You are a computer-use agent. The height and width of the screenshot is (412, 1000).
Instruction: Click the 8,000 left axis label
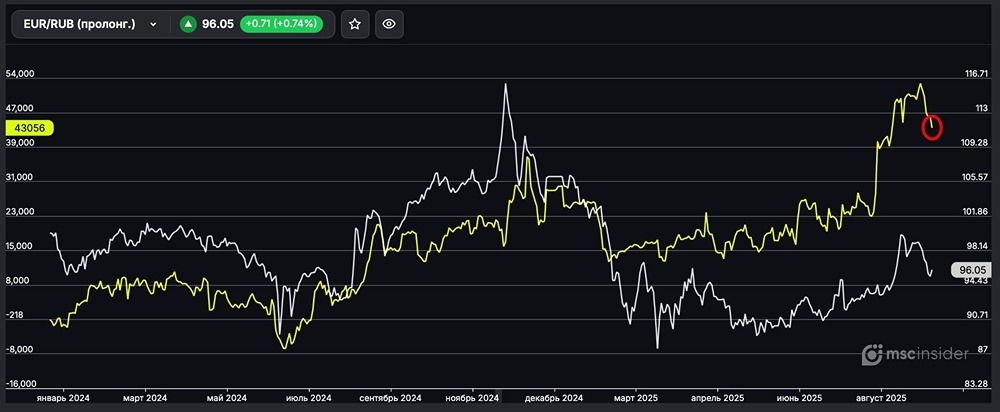tap(18, 281)
